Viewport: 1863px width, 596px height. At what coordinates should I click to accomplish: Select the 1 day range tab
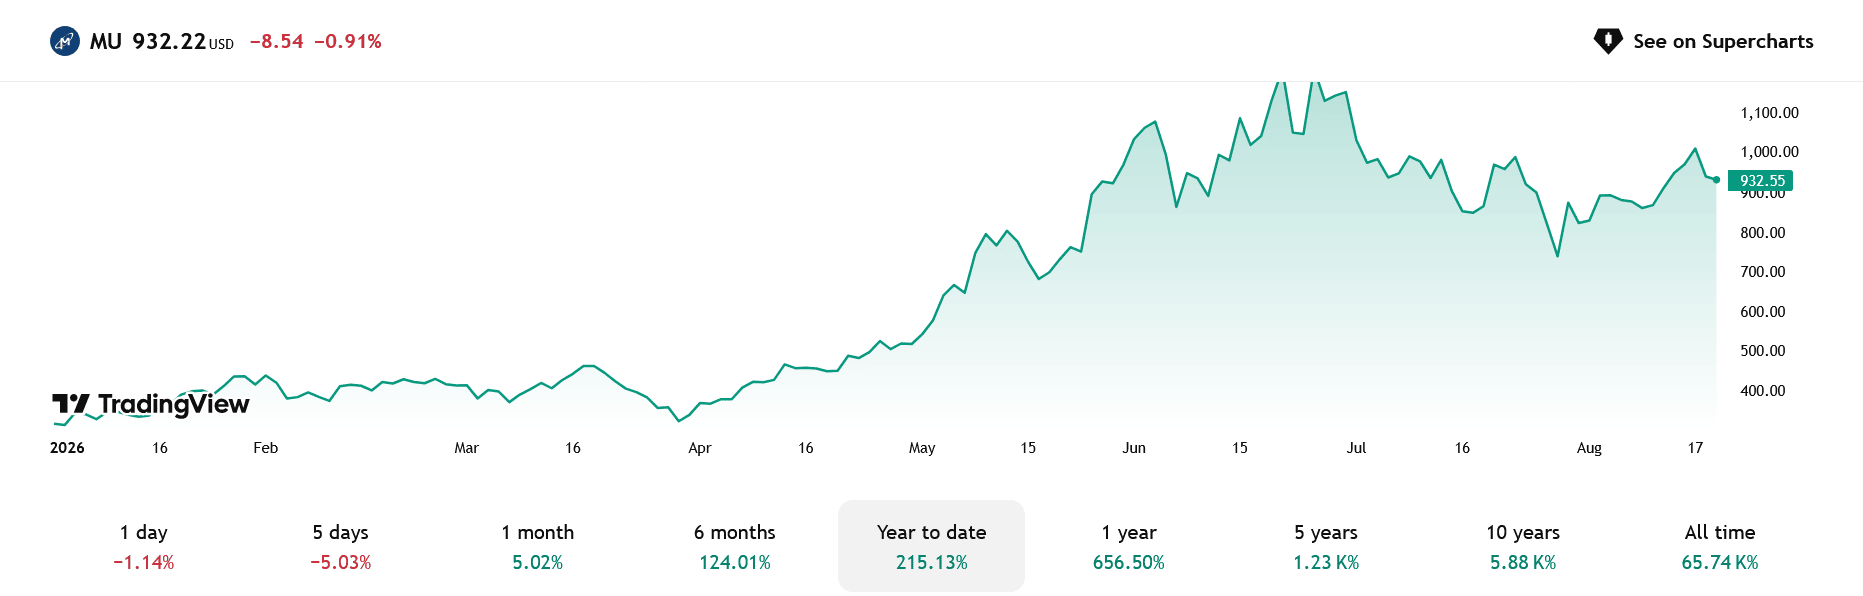click(x=144, y=546)
